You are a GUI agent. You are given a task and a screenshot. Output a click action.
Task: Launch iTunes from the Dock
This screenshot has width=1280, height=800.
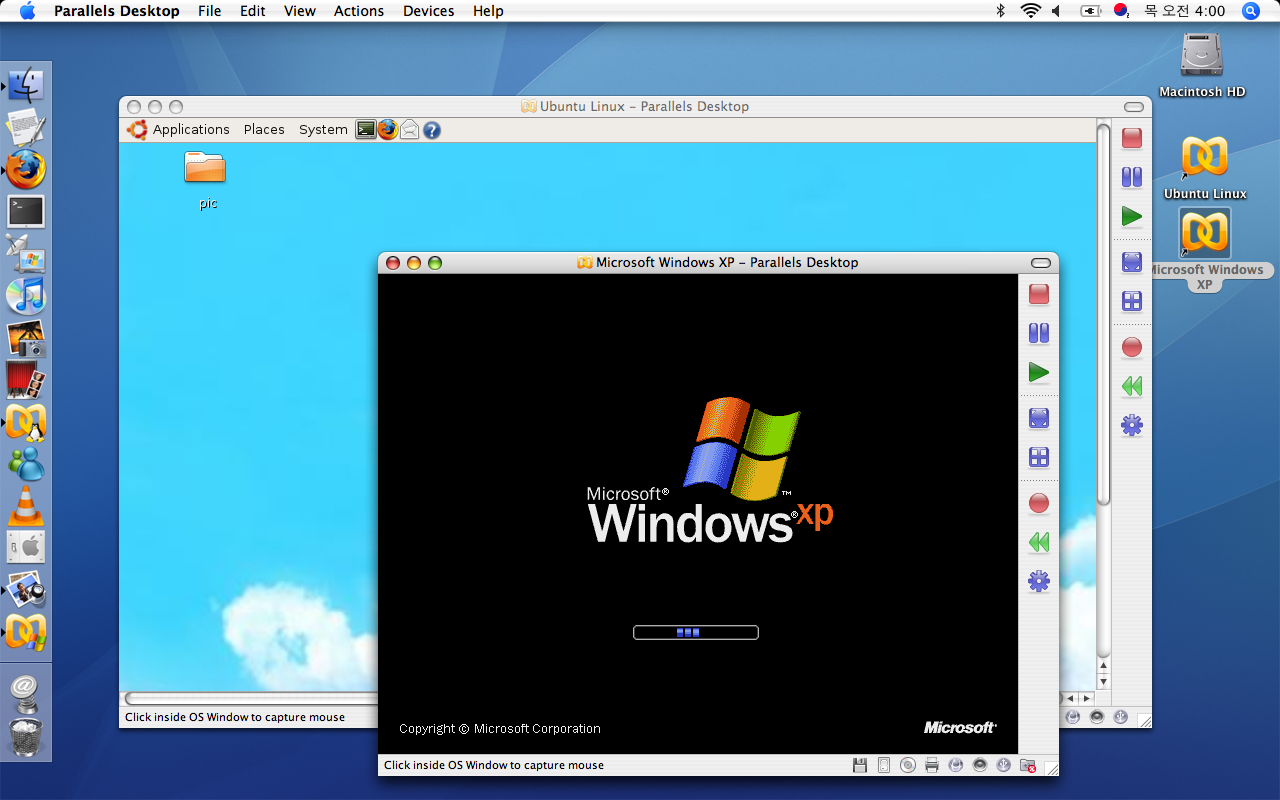point(25,296)
